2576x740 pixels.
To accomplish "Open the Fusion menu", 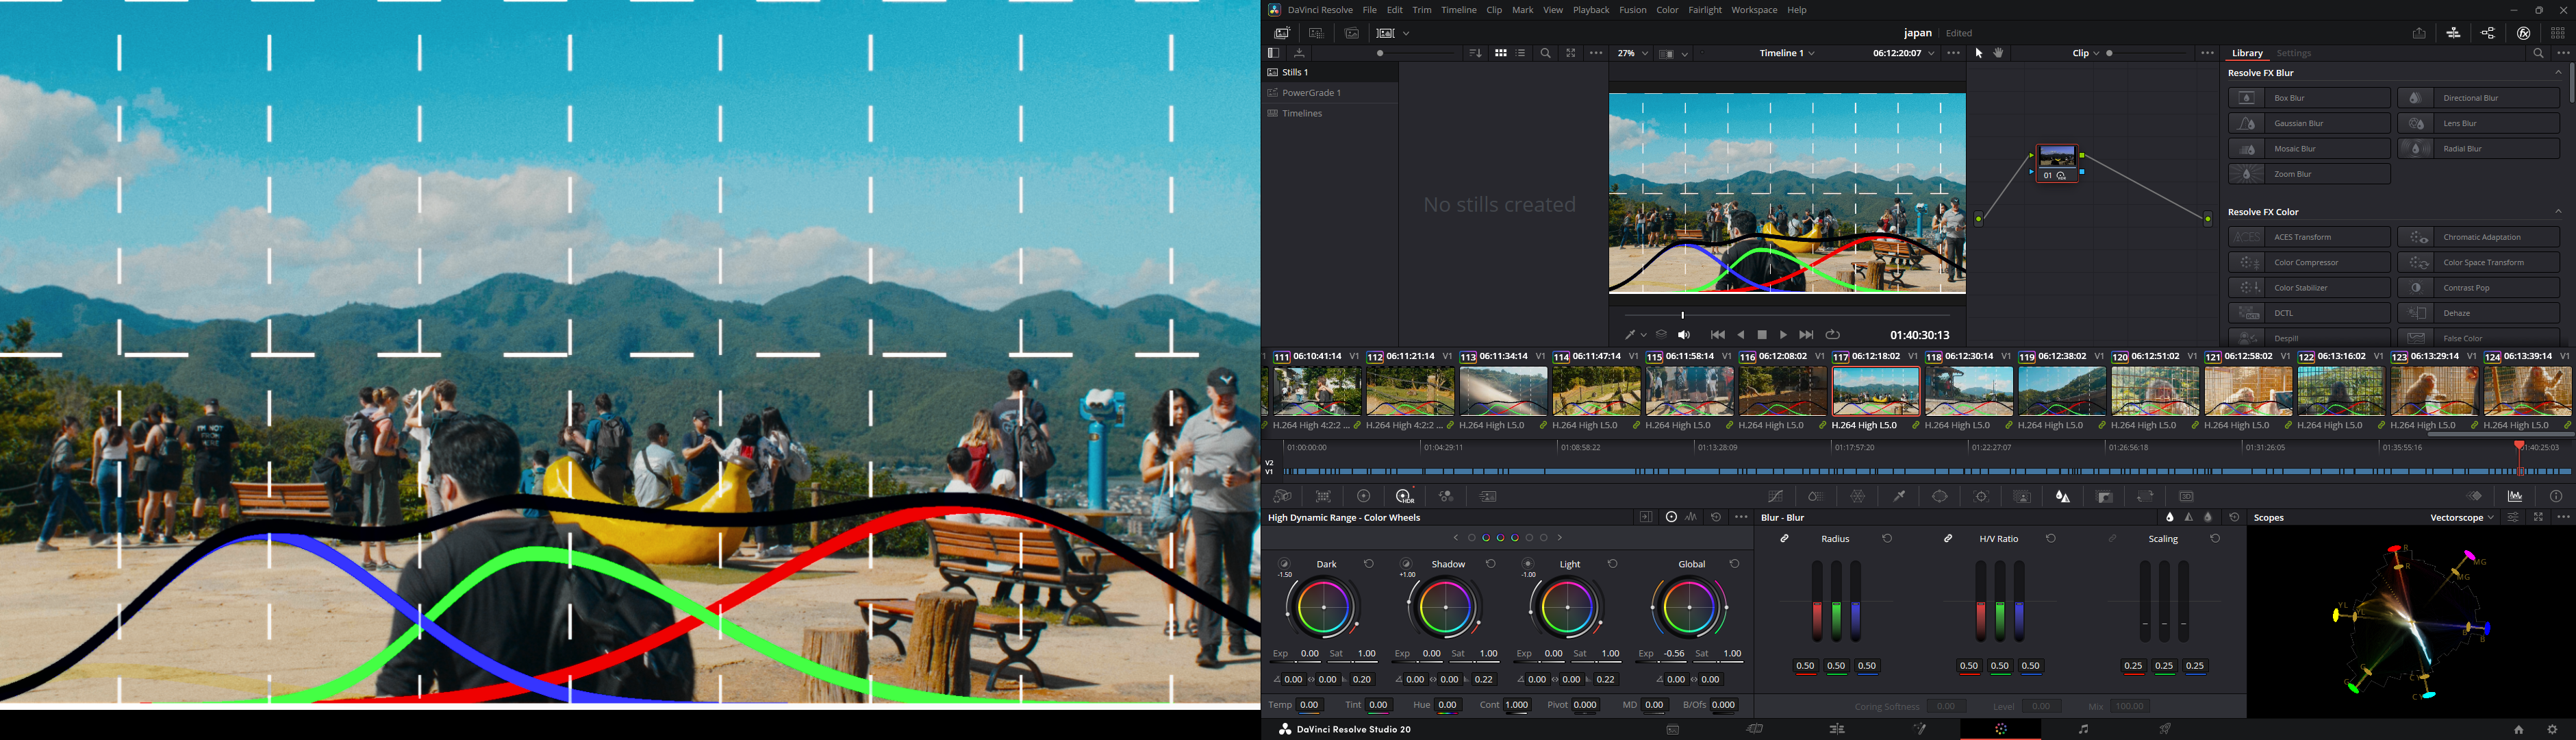I will (x=1633, y=10).
